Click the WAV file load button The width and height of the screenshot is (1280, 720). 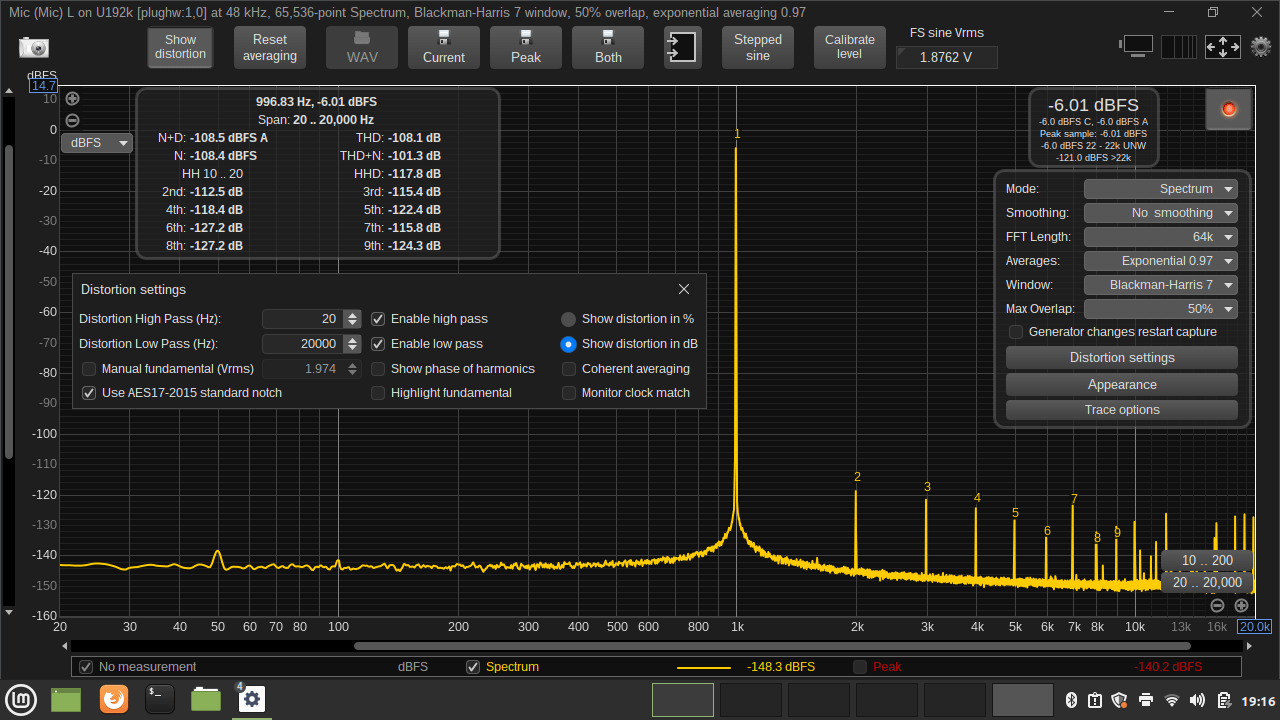pyautogui.click(x=362, y=47)
